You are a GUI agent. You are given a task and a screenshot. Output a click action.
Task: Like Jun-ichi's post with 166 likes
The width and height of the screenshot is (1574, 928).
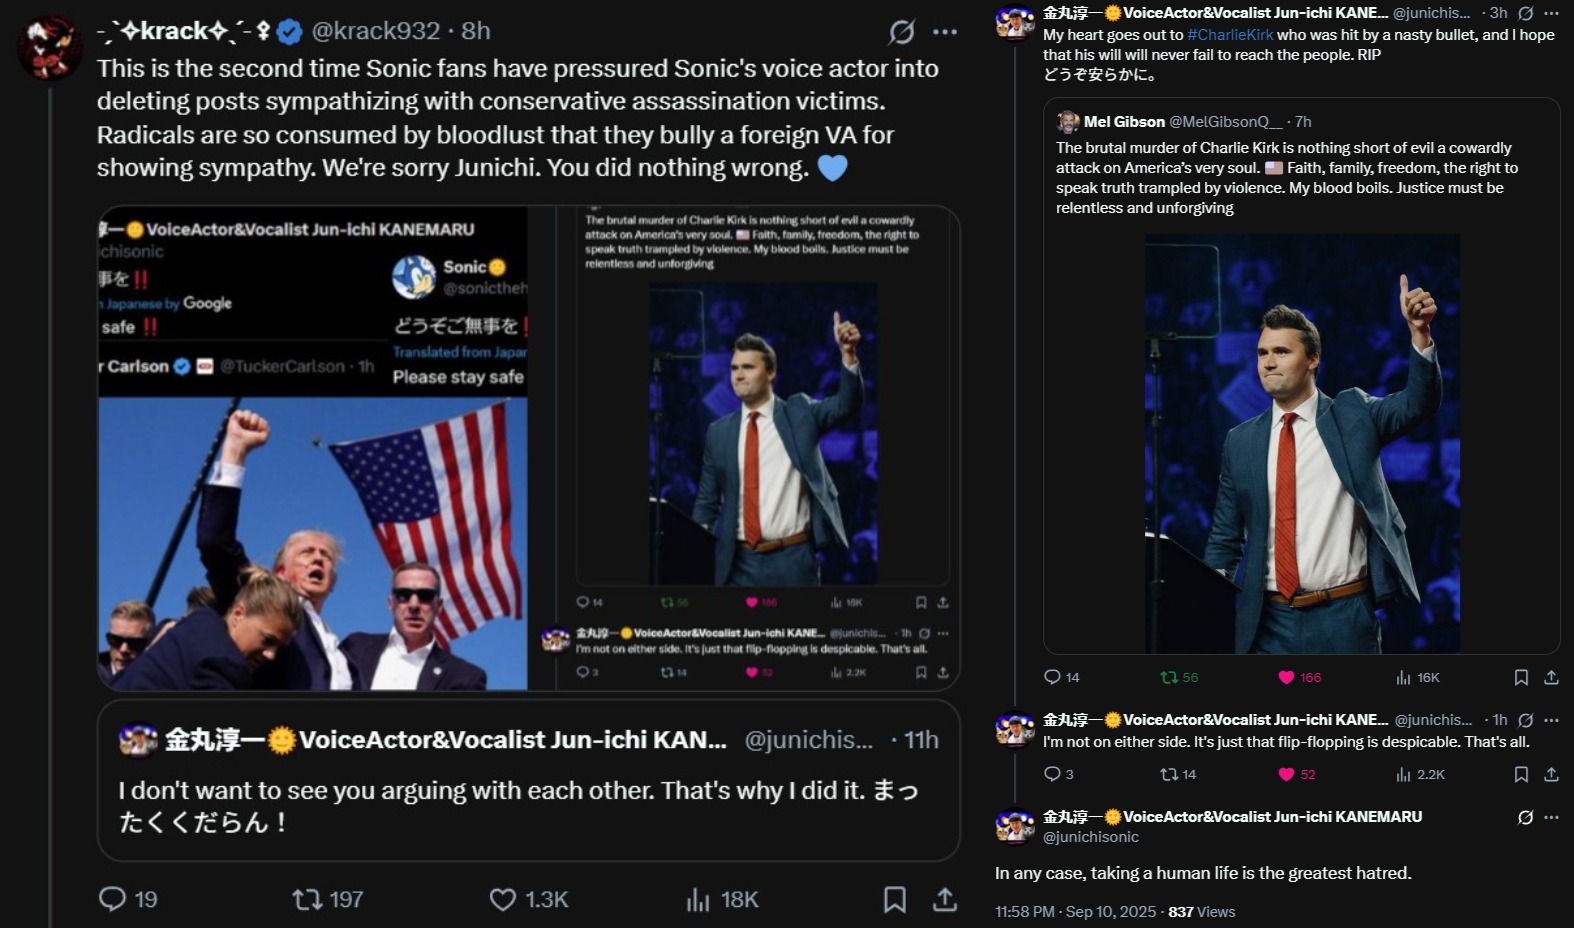click(x=1287, y=677)
